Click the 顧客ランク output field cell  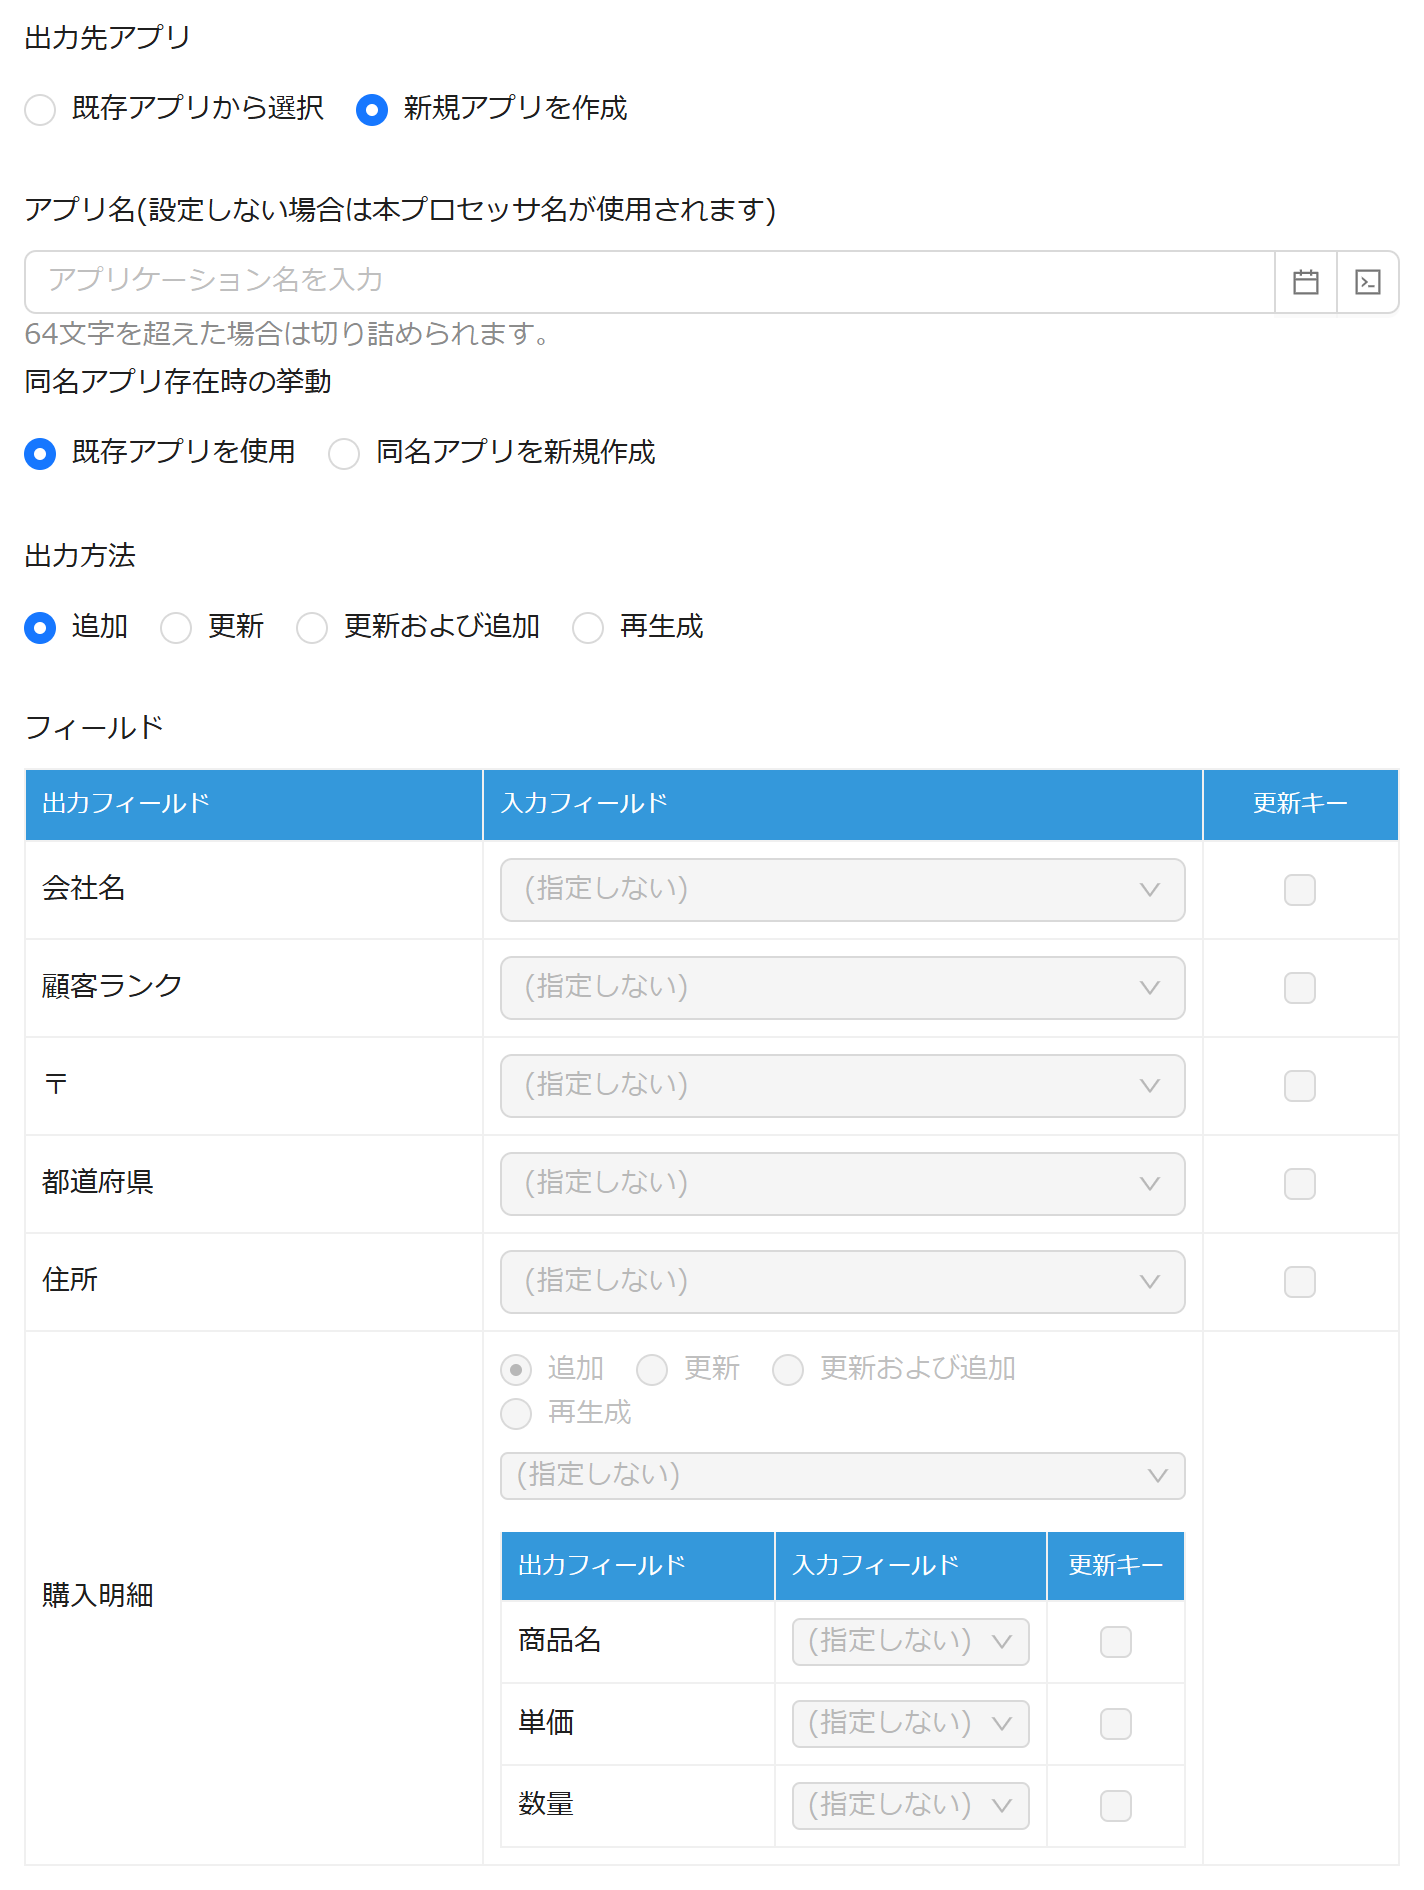[x=254, y=988]
